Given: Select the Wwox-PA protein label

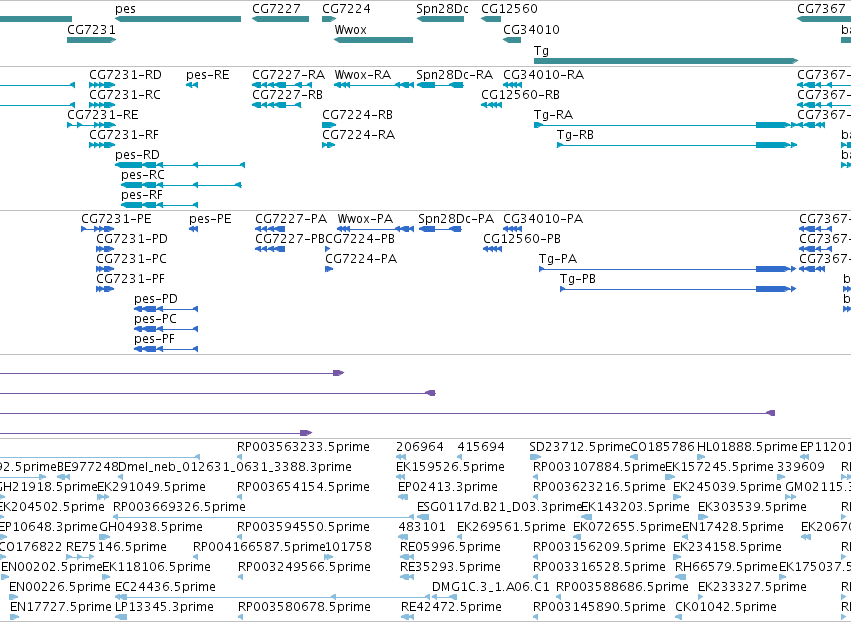Looking at the screenshot, I should point(365,219).
